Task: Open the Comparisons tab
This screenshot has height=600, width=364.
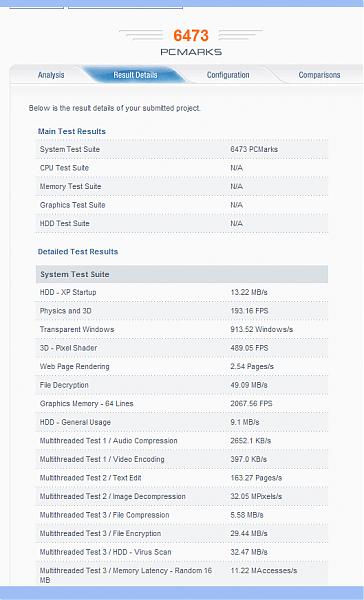Action: coord(319,75)
